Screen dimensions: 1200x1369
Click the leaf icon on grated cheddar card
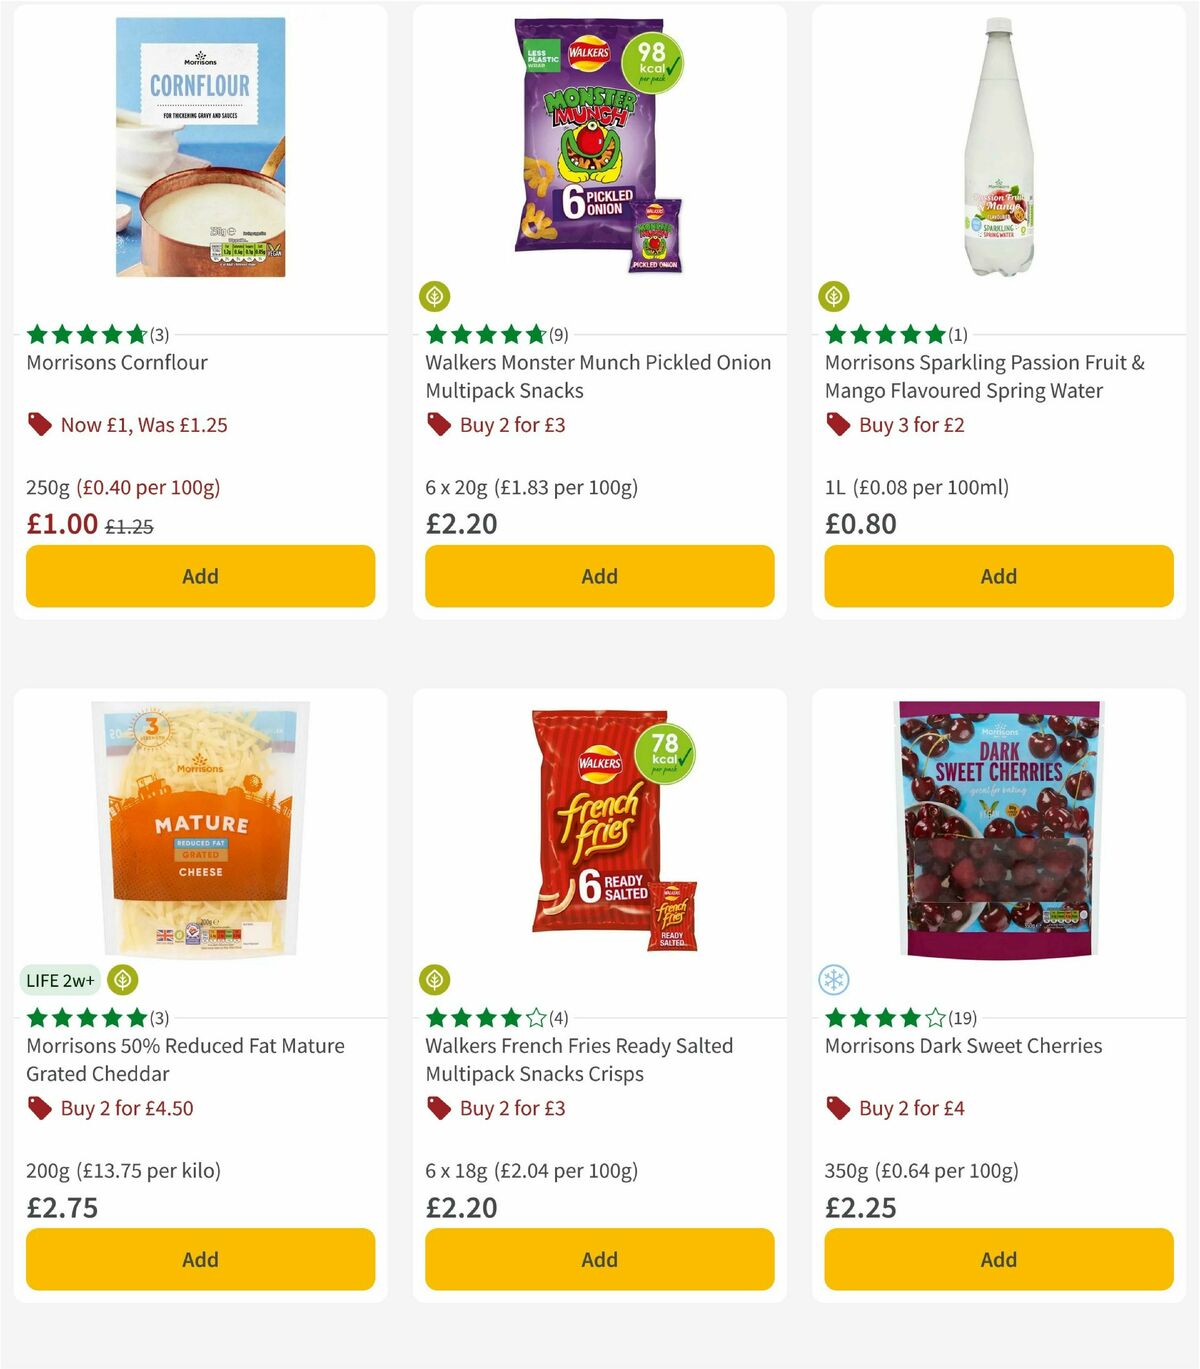coord(120,981)
